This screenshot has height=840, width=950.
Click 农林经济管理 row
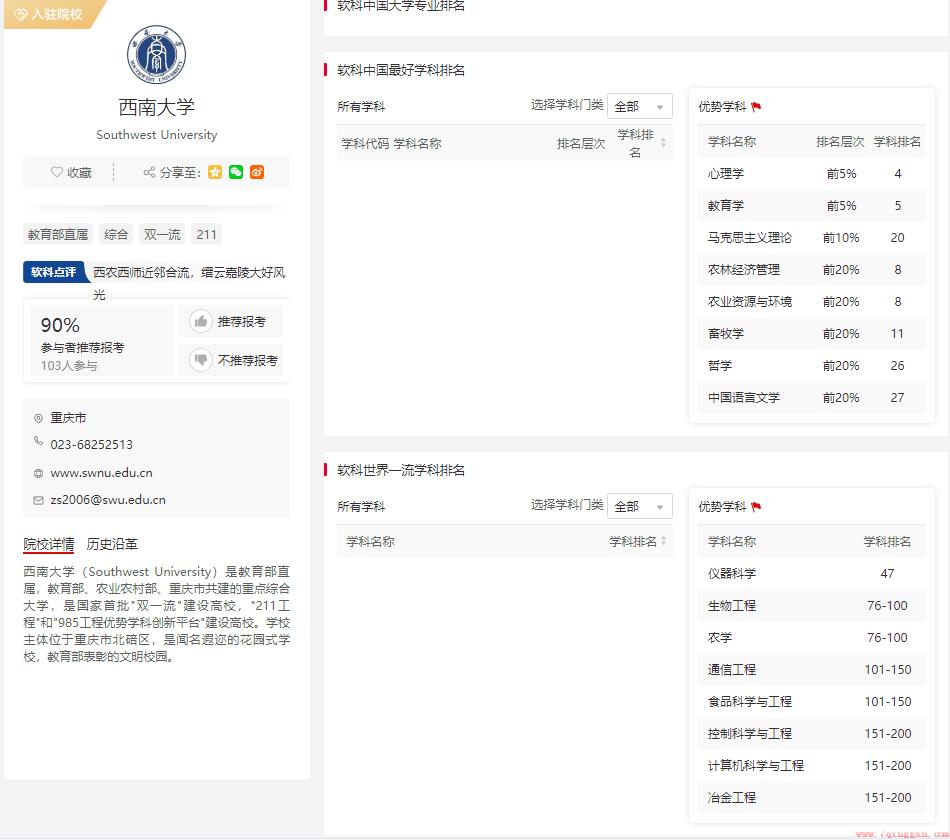click(x=811, y=270)
